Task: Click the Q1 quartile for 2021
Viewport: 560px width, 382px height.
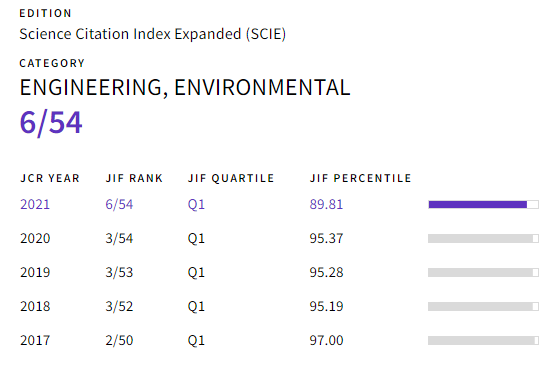Action: pos(196,205)
